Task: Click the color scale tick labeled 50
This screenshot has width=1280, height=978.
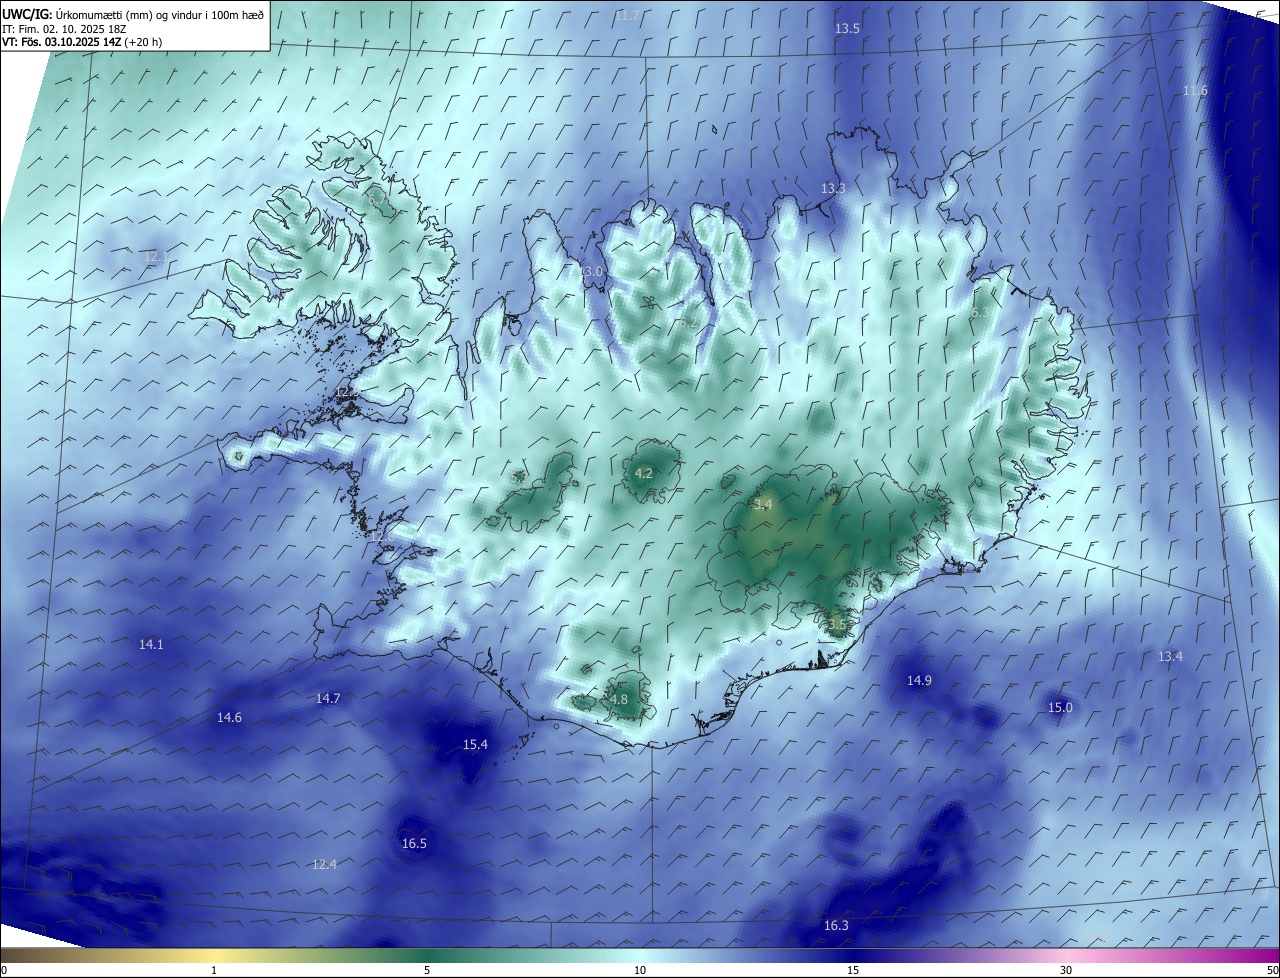Action: (x=1271, y=970)
